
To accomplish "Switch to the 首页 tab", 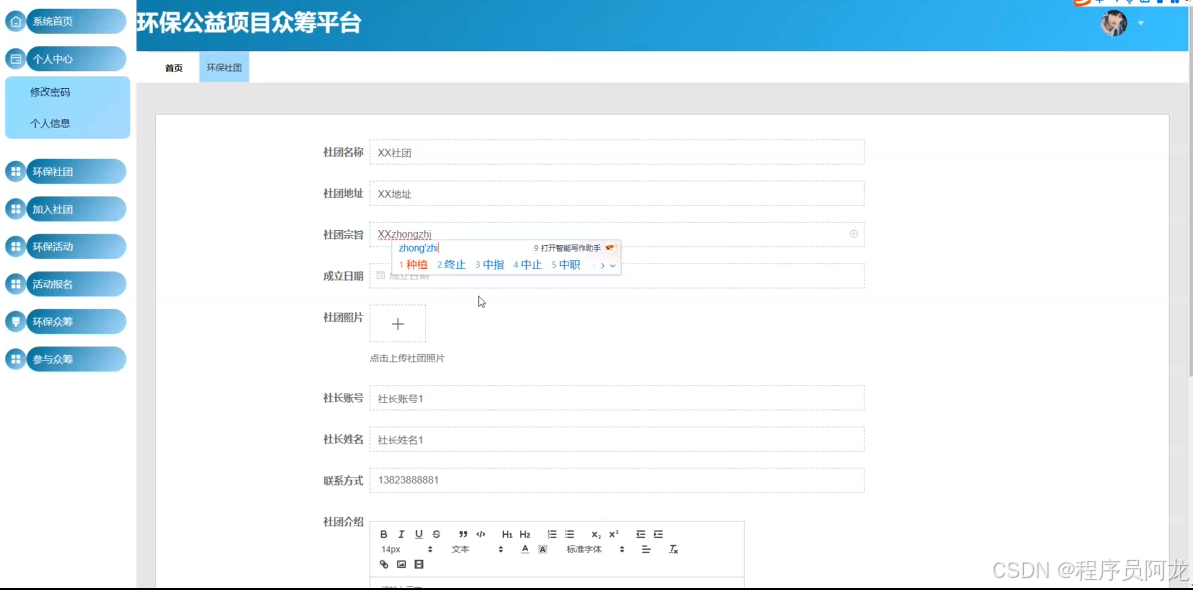I will [174, 68].
